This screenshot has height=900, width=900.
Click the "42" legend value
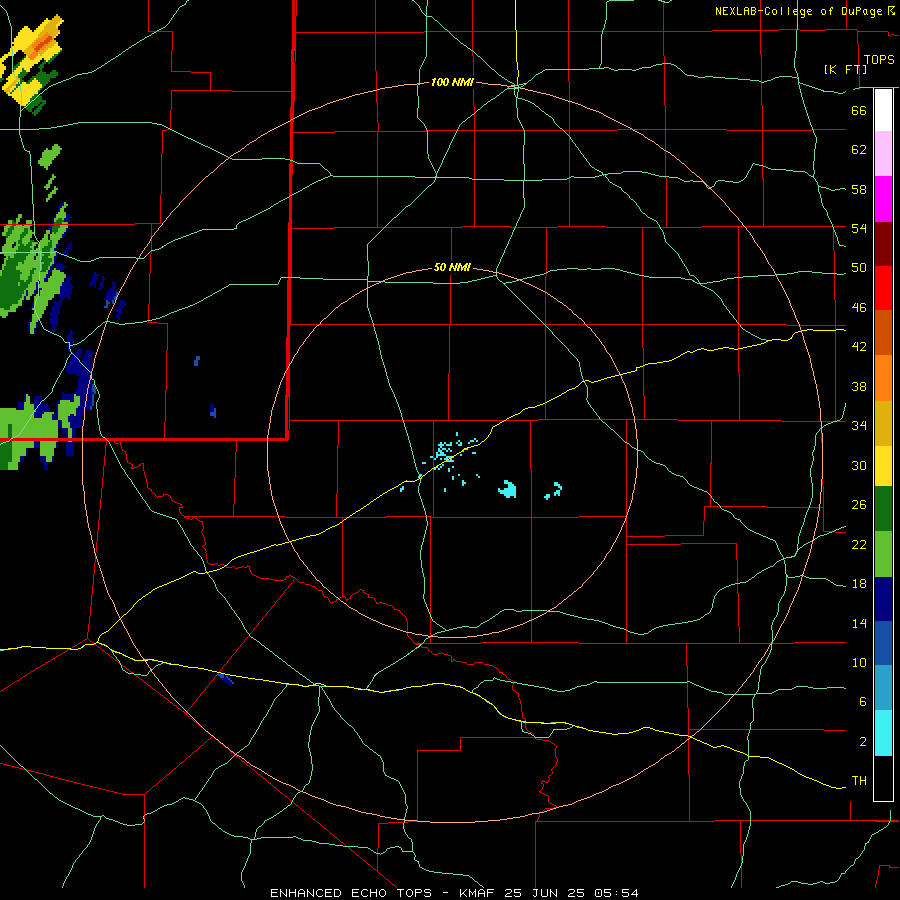[x=859, y=347]
